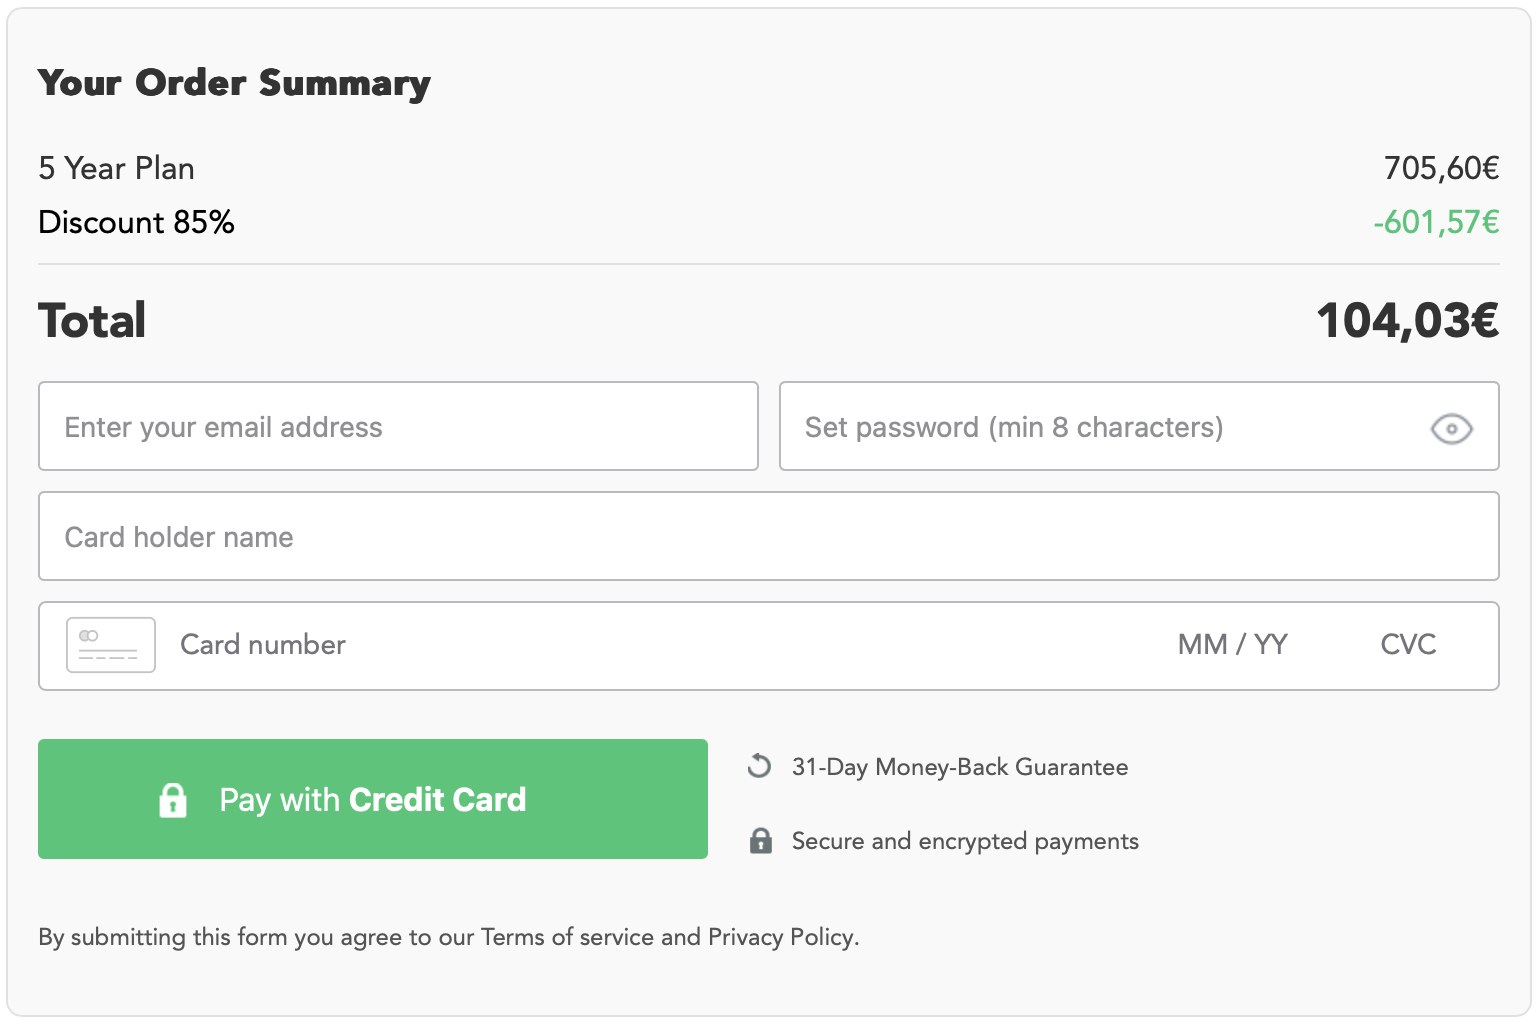Focus the email address field
Screen dimensions: 1538x1032
[398, 427]
